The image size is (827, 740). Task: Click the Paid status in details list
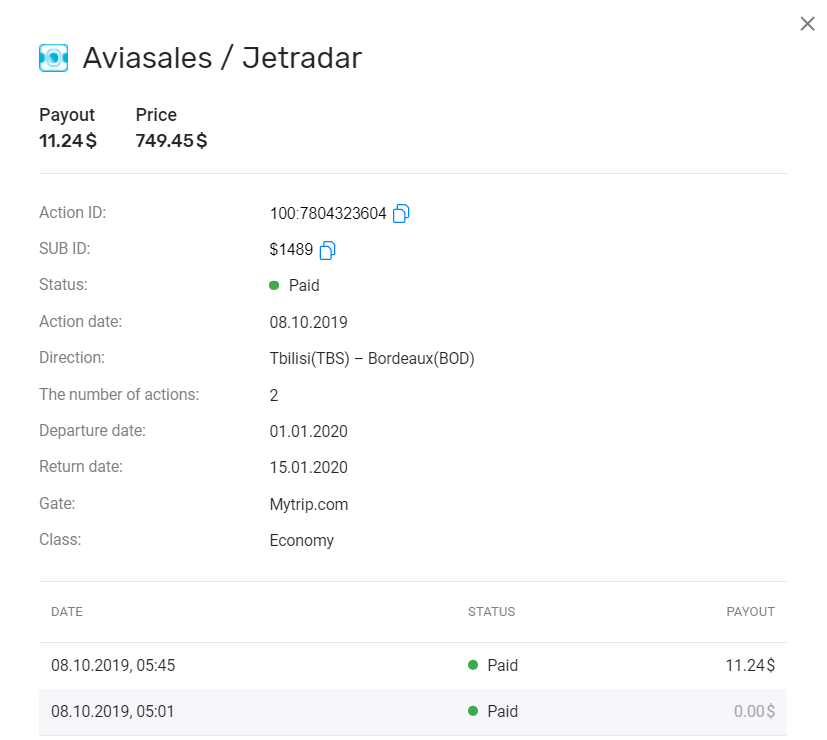294,285
